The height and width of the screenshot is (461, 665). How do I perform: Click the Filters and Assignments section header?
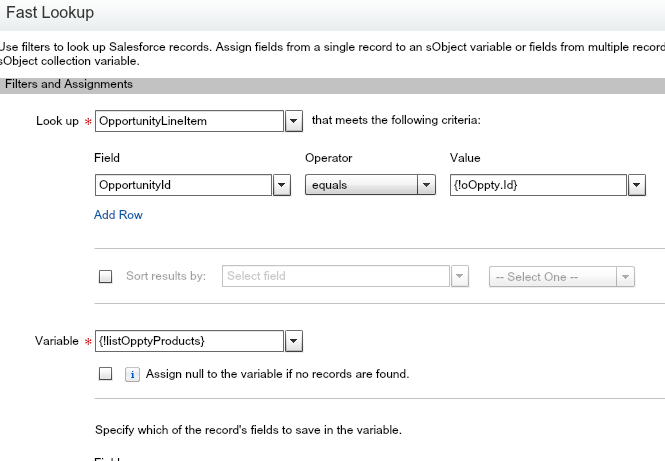click(69, 85)
